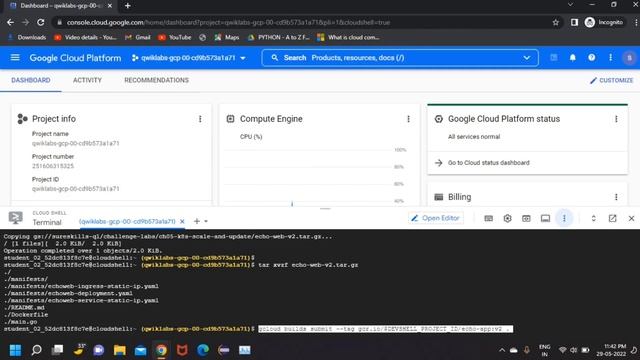The width and height of the screenshot is (640, 360).
Task: Open notifications bell
Action: pos(573,58)
